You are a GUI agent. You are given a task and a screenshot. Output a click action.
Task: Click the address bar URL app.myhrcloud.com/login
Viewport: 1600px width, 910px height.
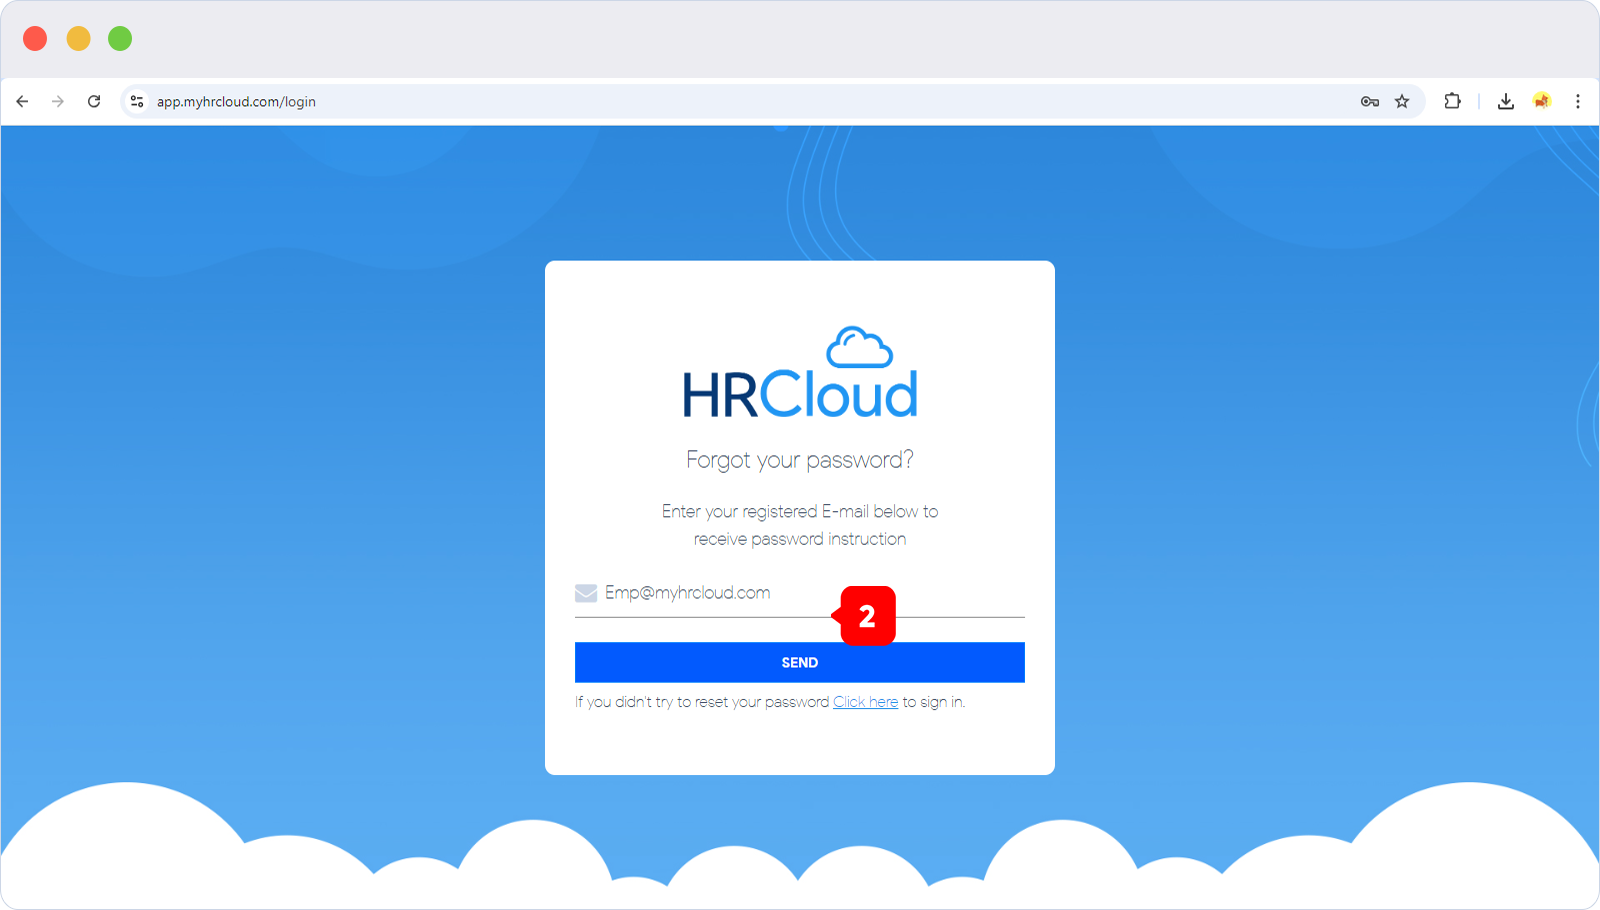tap(236, 101)
